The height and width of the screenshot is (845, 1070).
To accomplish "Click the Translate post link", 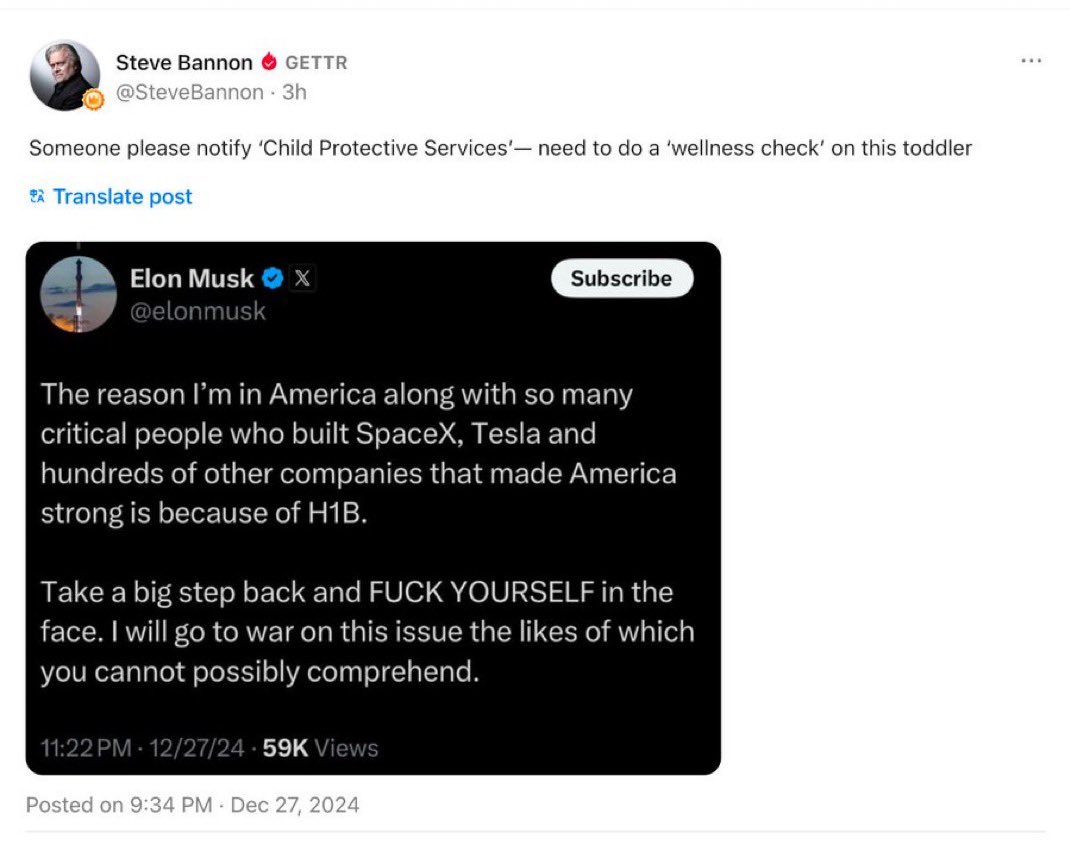I will [x=122, y=197].
